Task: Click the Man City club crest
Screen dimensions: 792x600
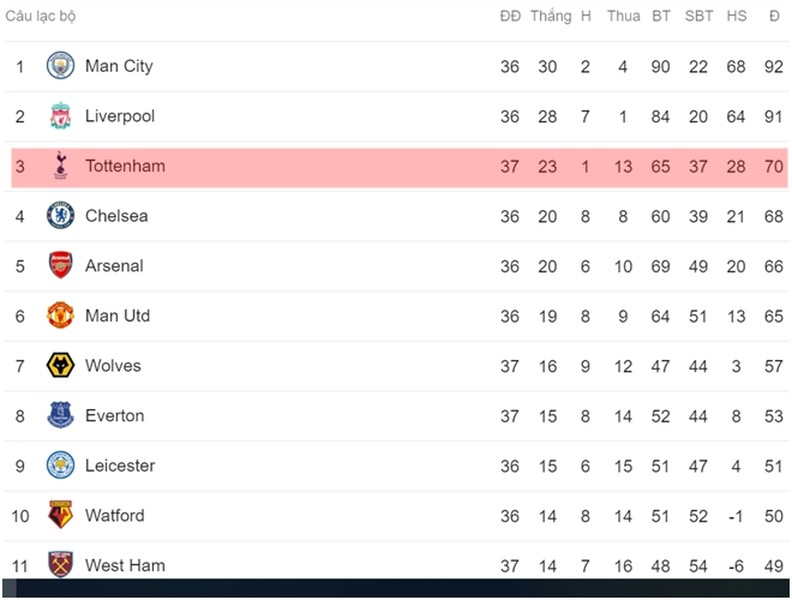Action: [61, 66]
